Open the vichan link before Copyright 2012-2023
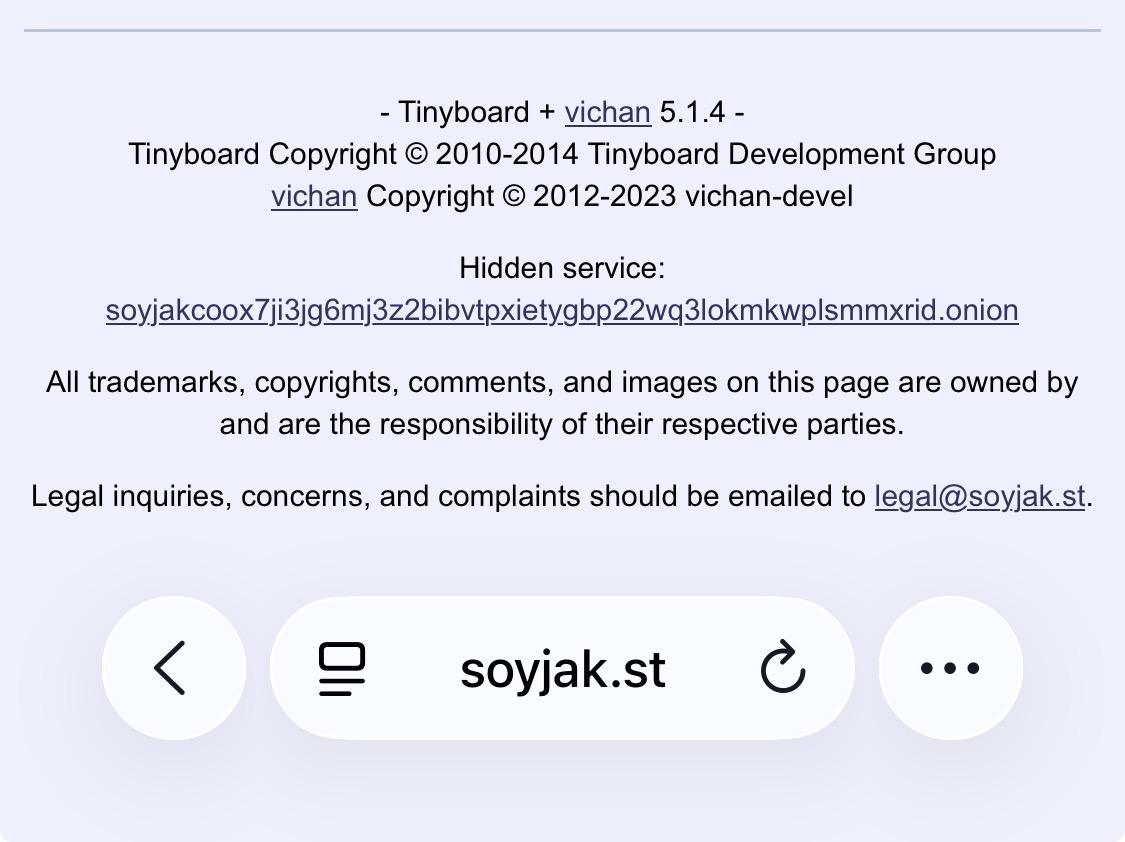Screen dimensions: 1125x842 314,196
